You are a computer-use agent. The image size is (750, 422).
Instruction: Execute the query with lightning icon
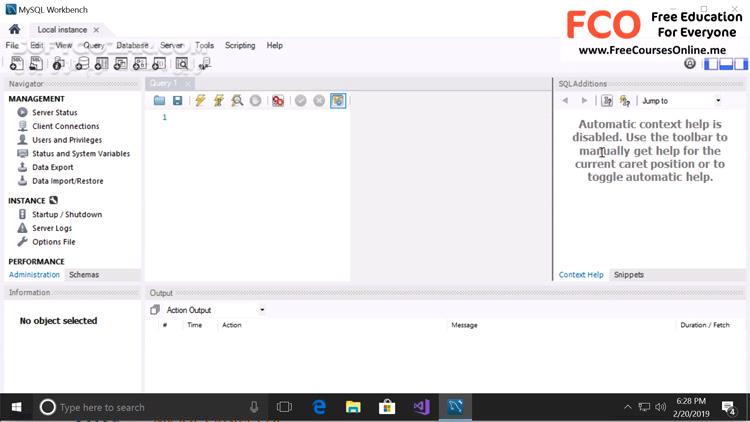point(200,100)
